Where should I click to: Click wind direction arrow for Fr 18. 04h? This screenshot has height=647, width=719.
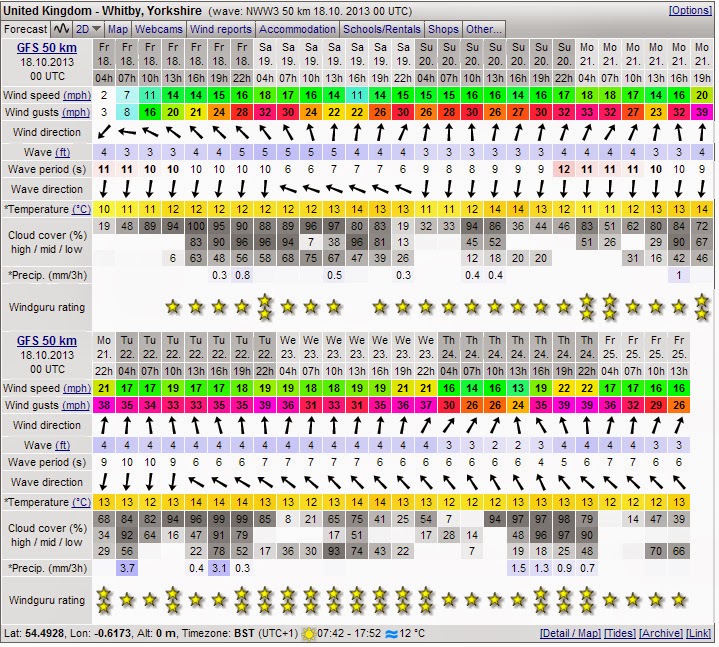tap(104, 133)
